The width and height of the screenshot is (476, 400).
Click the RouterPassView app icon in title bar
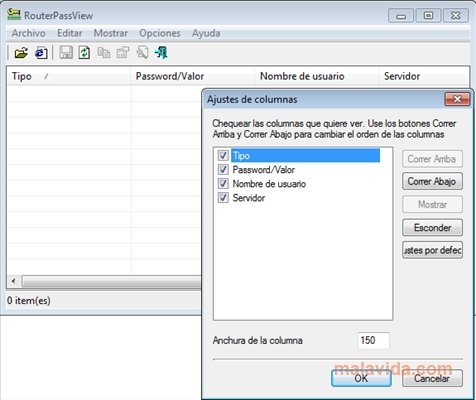tap(14, 15)
